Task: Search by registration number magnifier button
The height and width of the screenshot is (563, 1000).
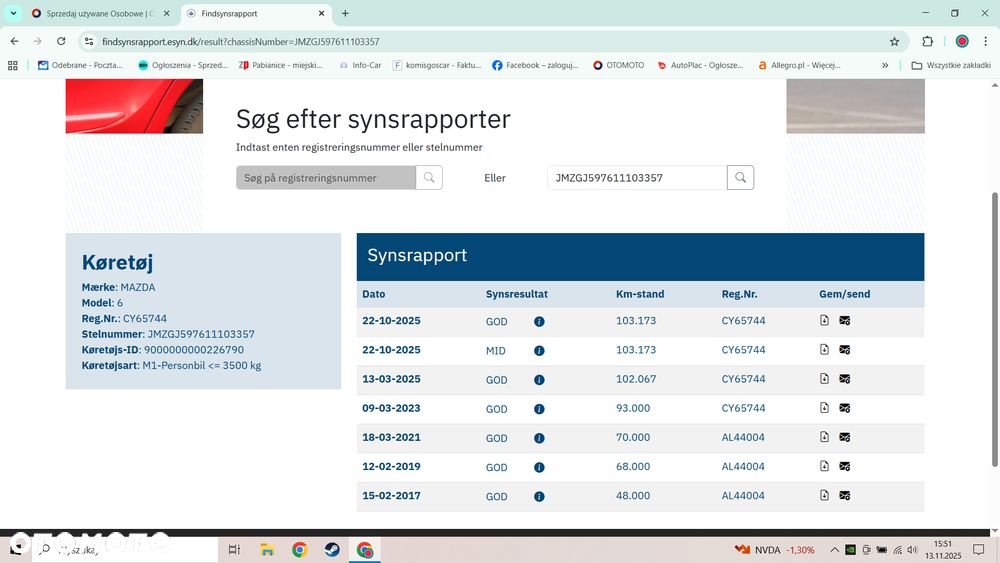Action: [x=429, y=178]
